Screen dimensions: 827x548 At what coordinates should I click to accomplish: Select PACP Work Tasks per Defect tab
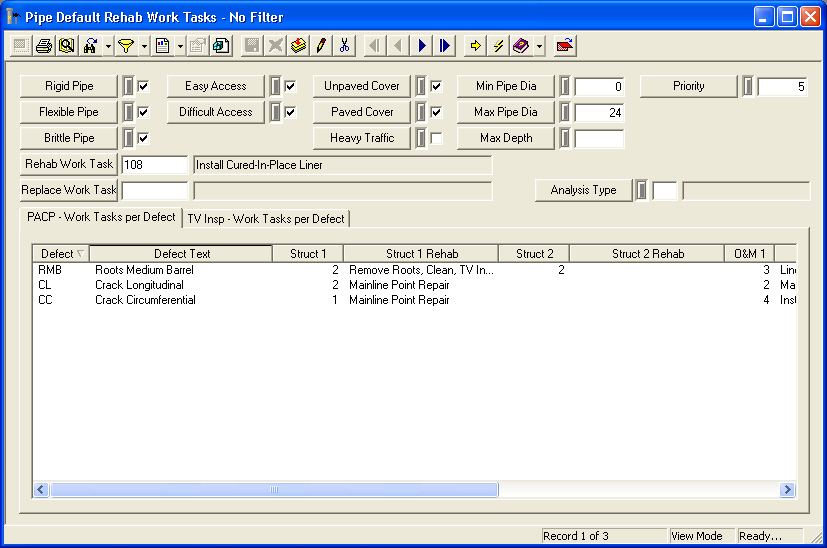pos(101,217)
